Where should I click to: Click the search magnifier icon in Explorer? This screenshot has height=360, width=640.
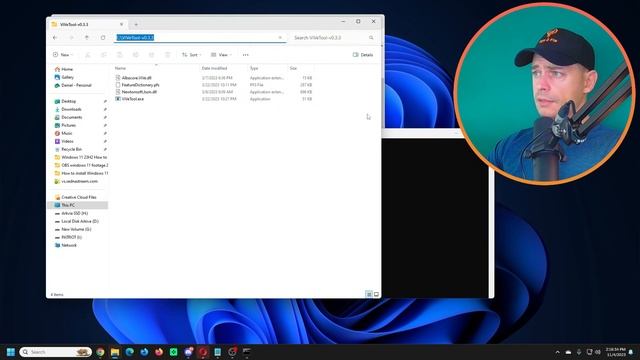(371, 38)
